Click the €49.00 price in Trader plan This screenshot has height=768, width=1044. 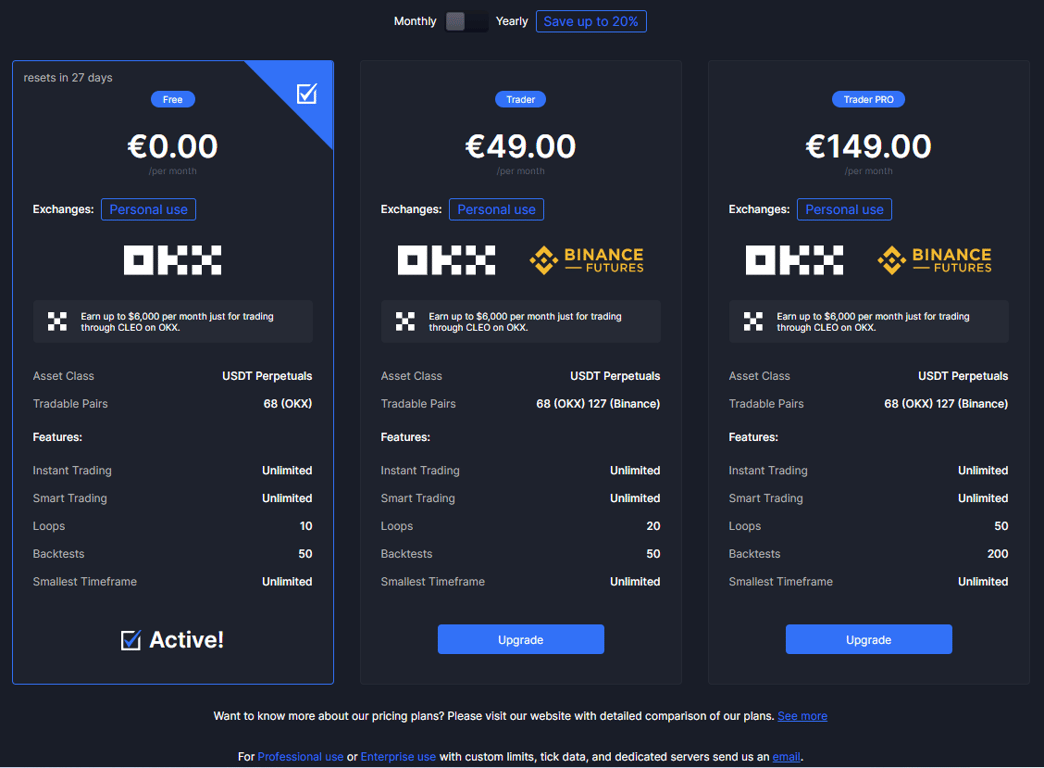pos(520,147)
